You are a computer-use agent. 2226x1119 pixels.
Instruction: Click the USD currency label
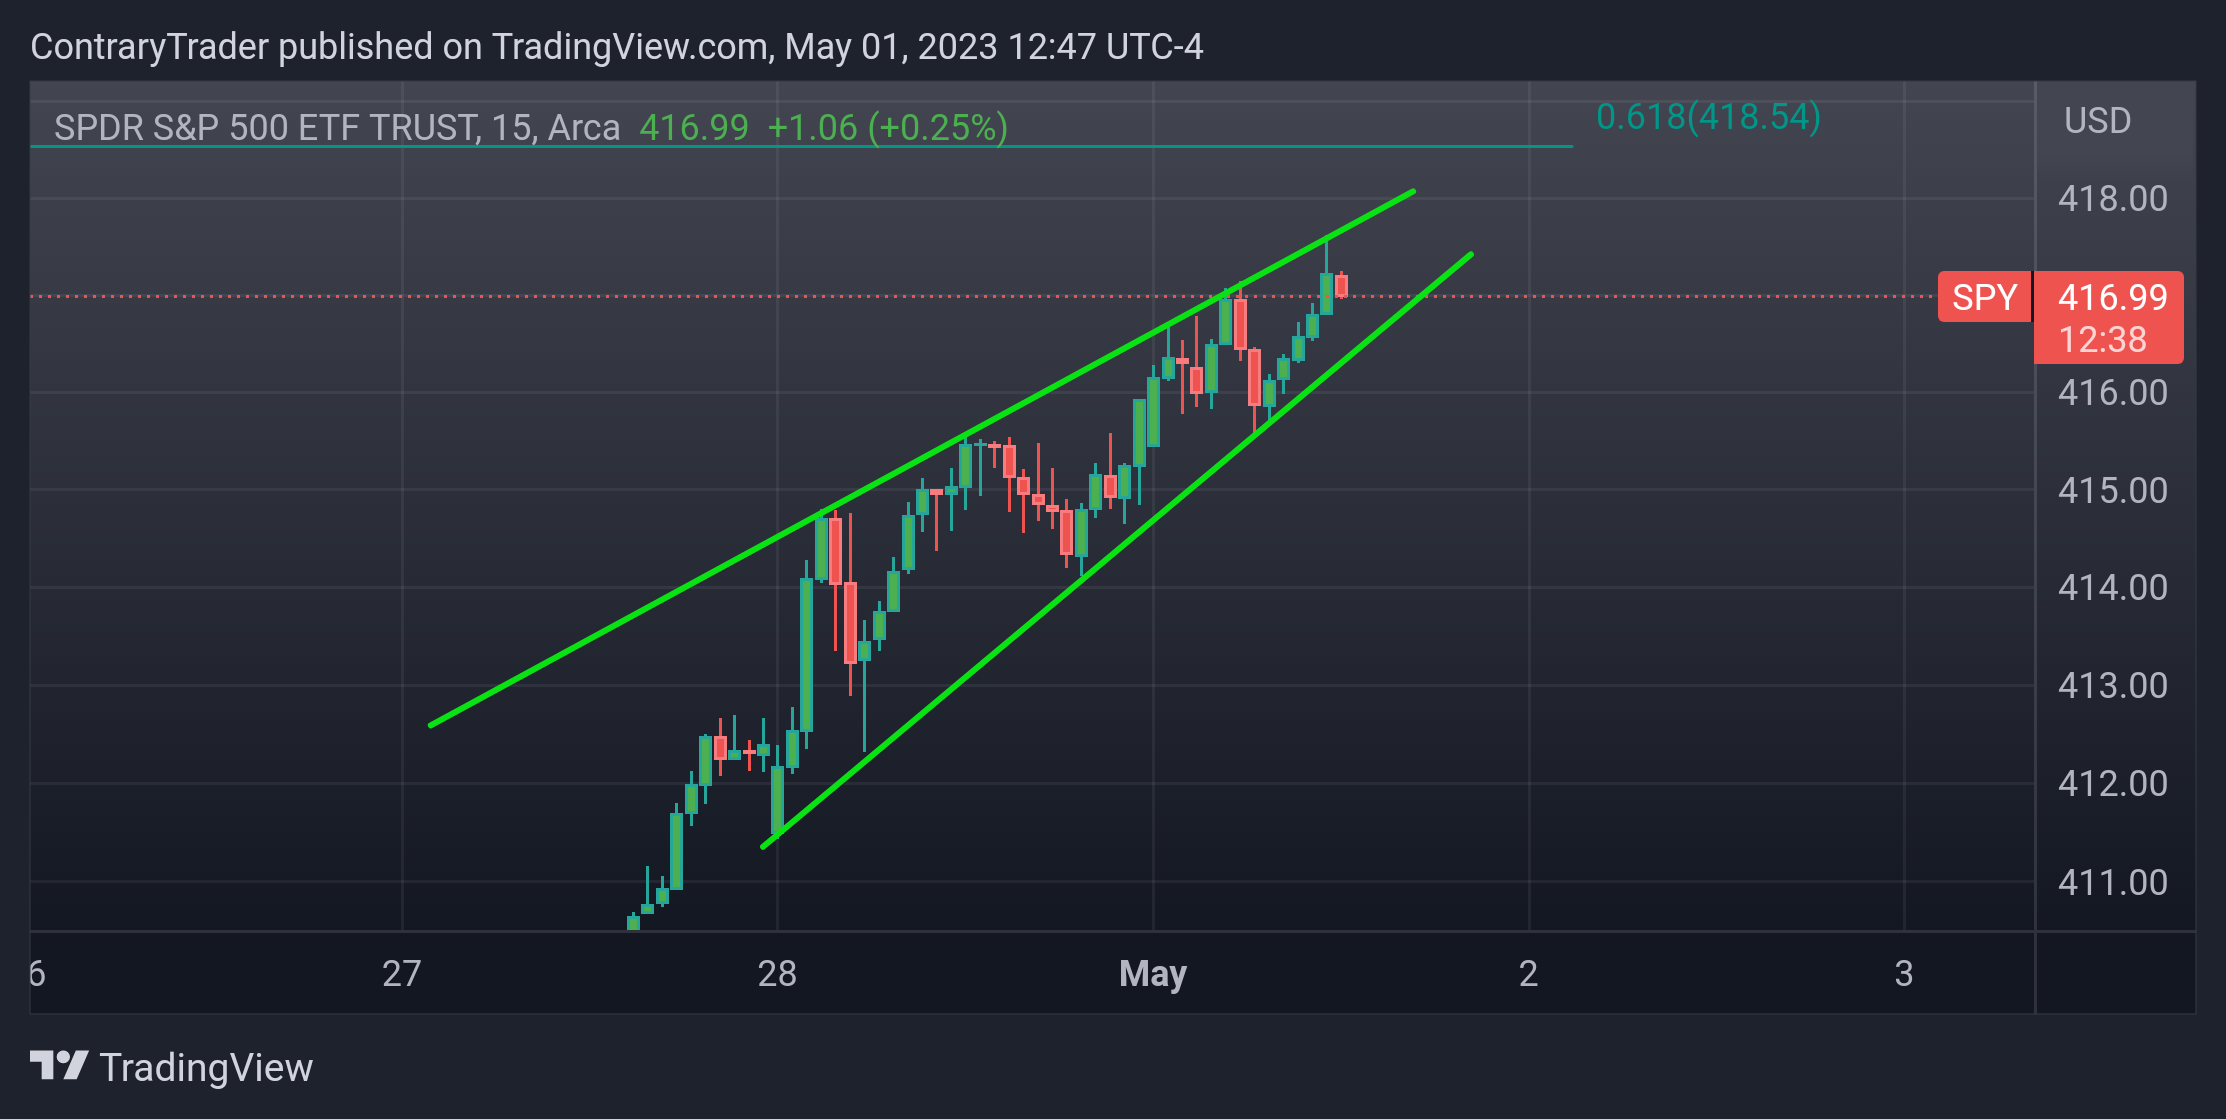coord(2098,121)
